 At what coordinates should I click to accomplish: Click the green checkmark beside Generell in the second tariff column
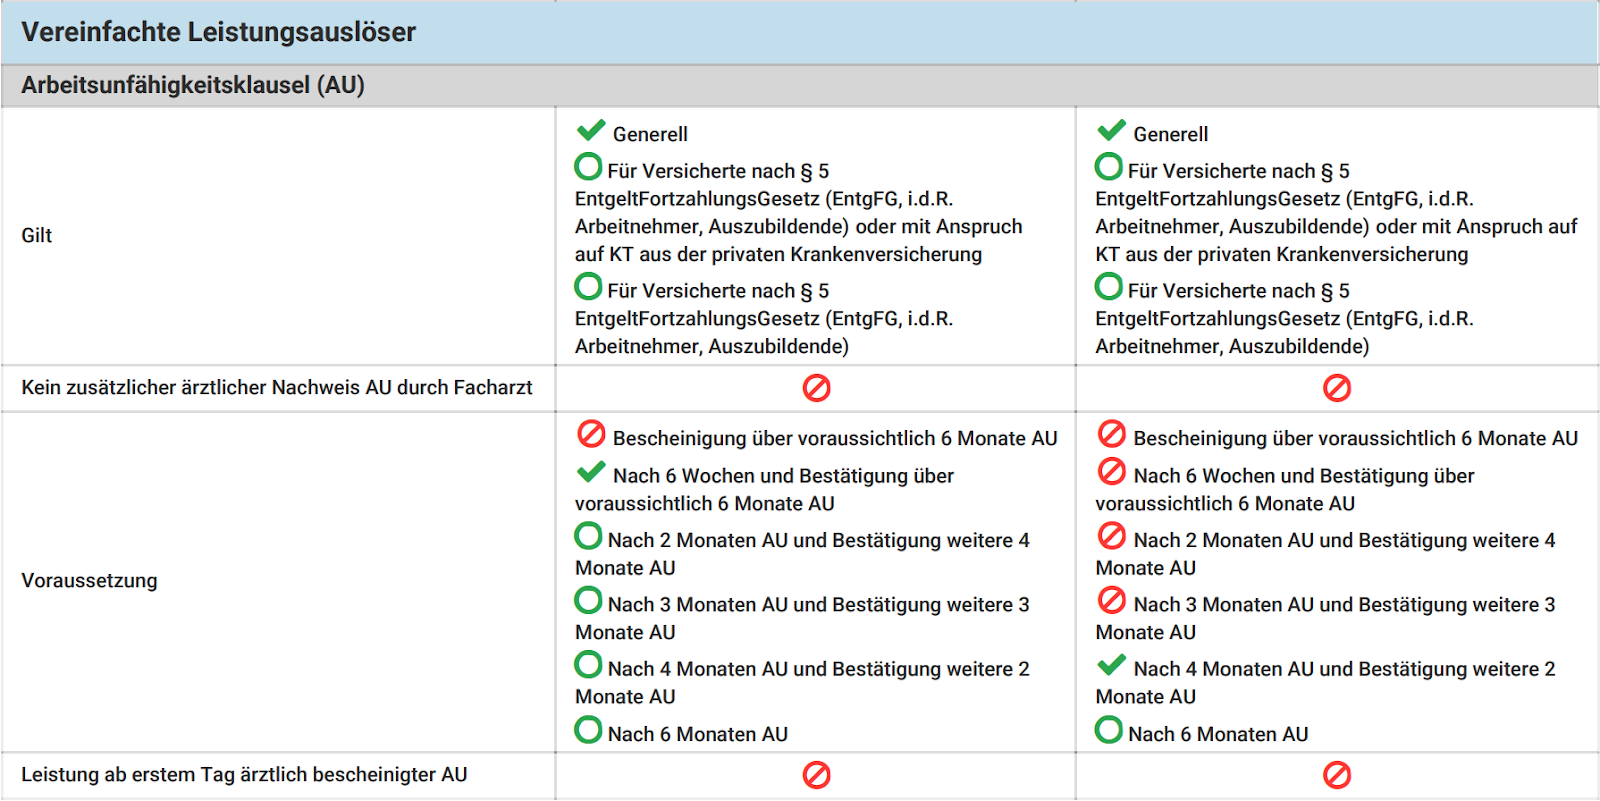(x=1111, y=131)
